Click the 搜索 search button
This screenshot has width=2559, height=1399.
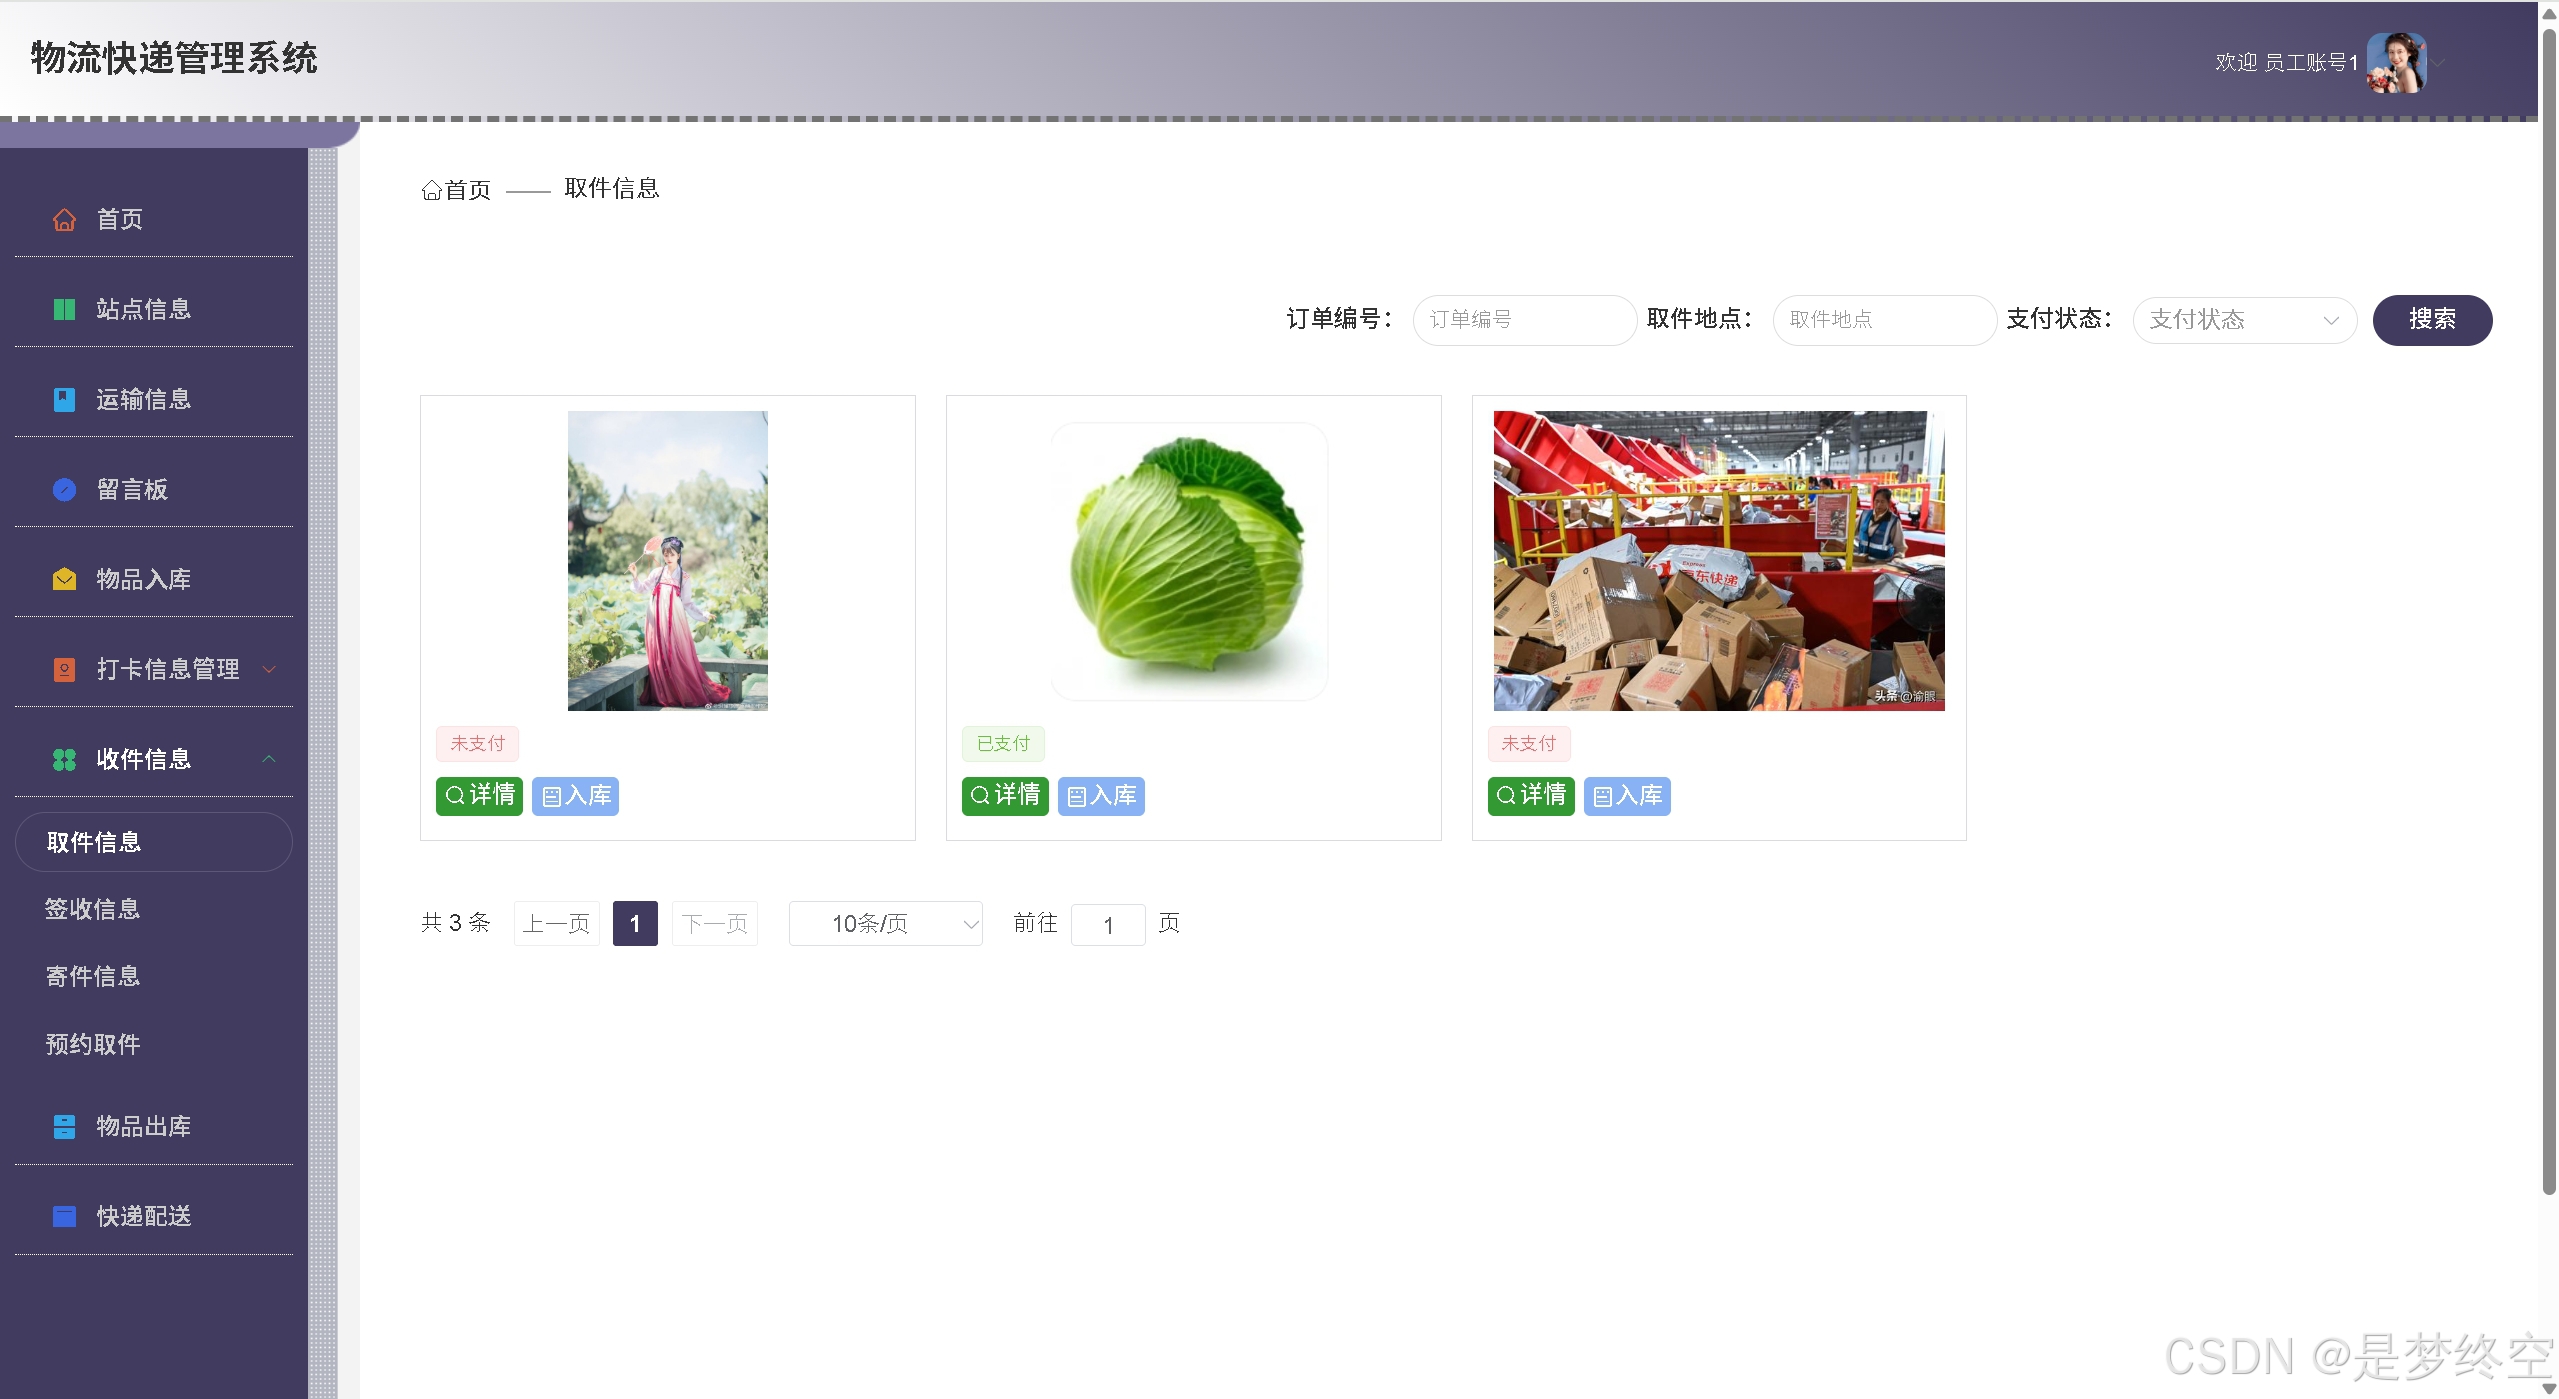(x=2432, y=320)
